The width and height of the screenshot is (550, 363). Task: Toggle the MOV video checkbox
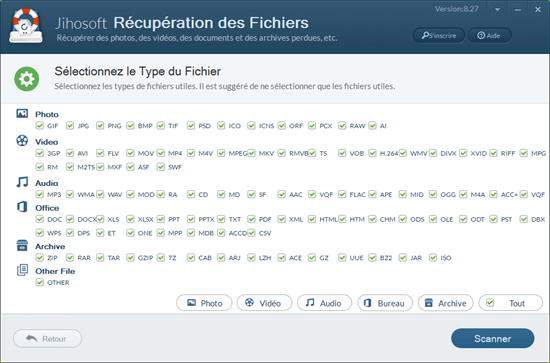[x=130, y=153]
